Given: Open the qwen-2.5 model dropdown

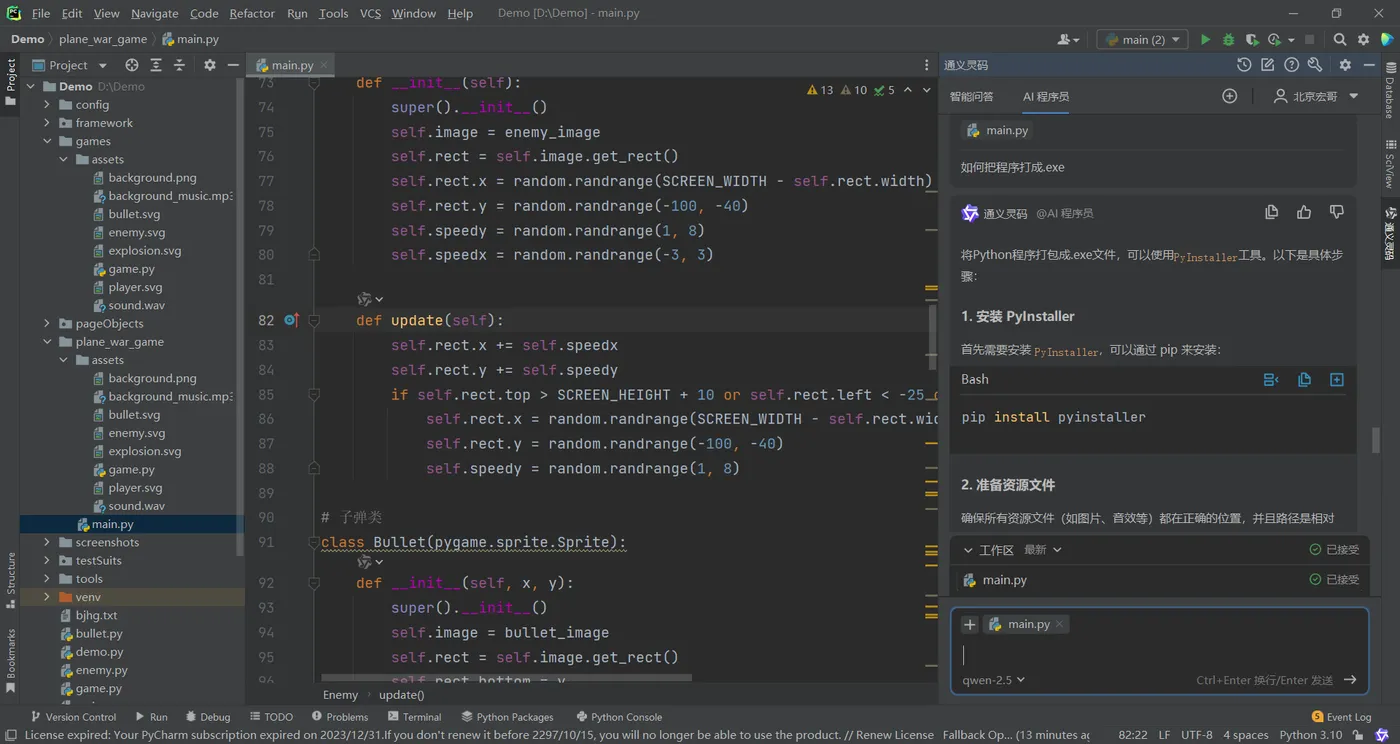Looking at the screenshot, I should tap(993, 680).
